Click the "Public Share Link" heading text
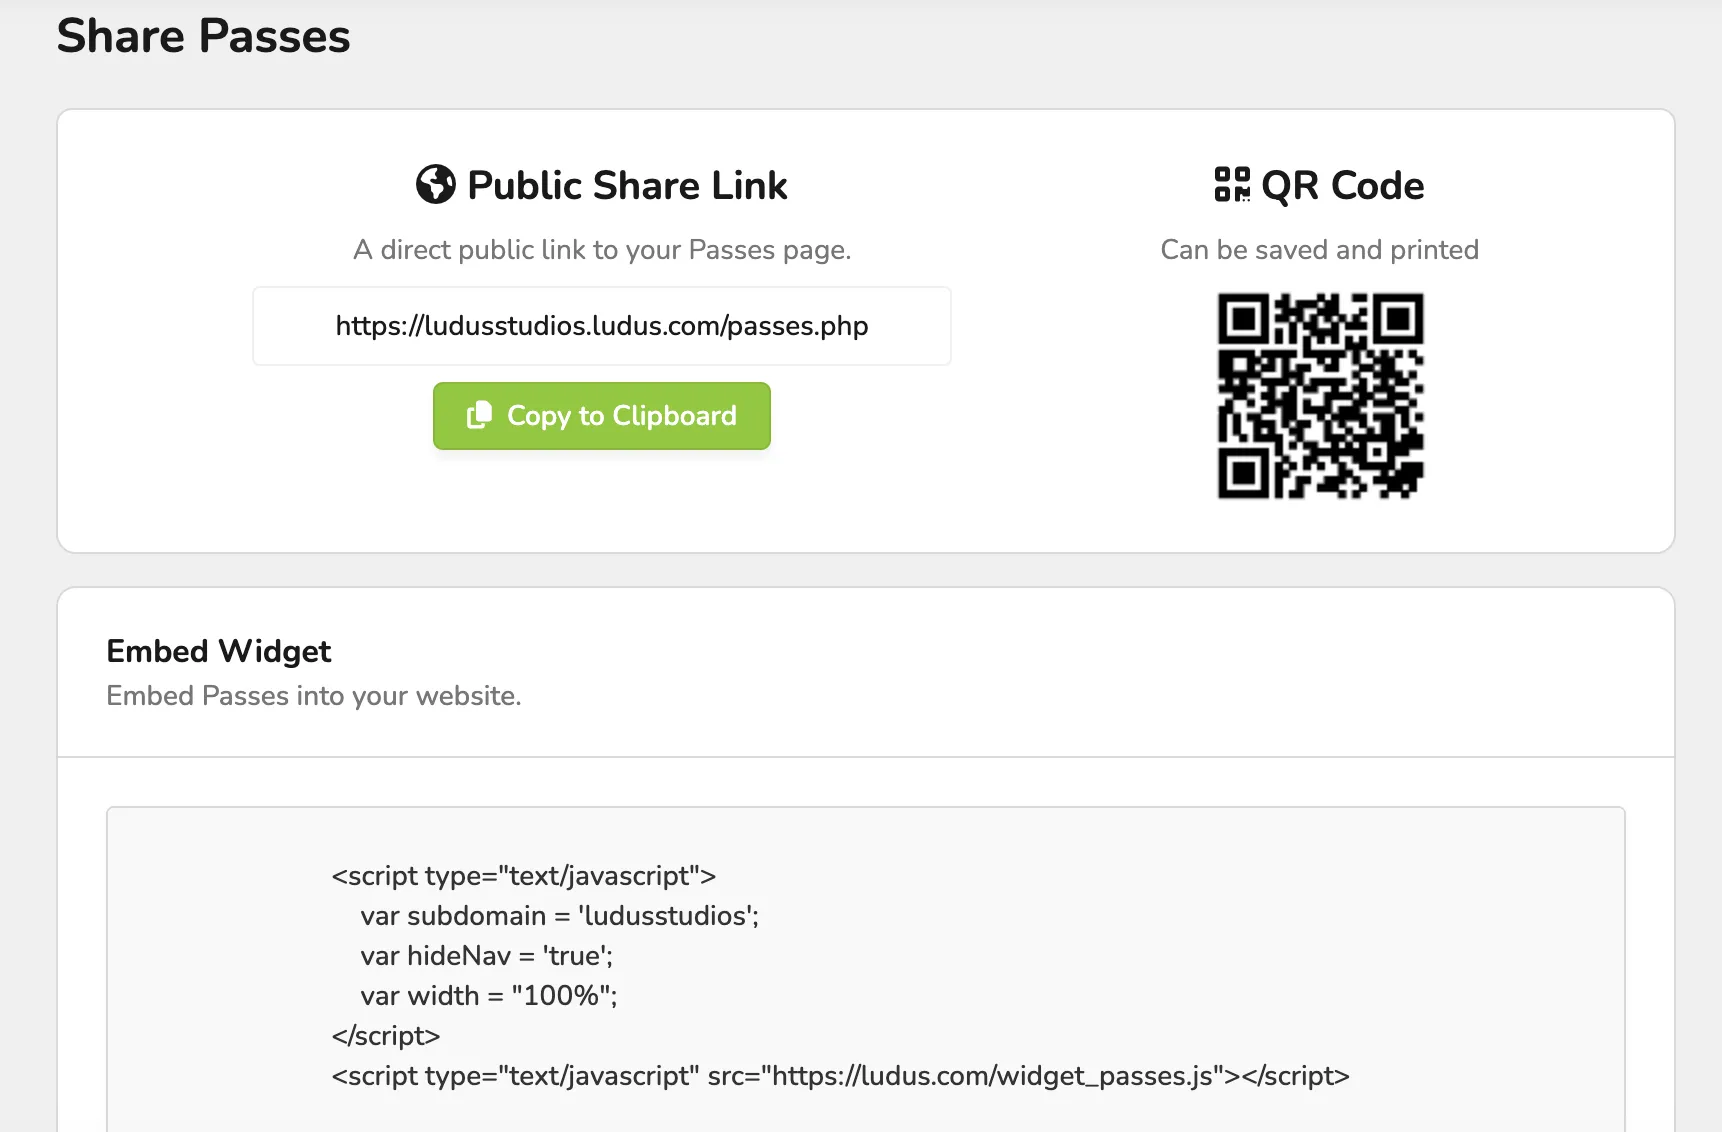 pyautogui.click(x=627, y=186)
